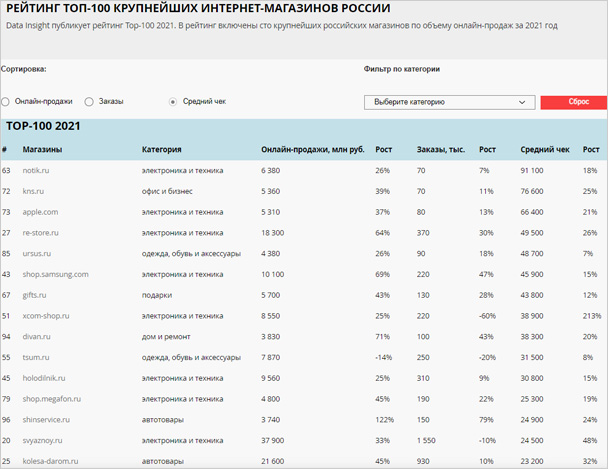This screenshot has height=469, width=608.
Task: Open the holodilnik.ru store link
Action: click(44, 378)
